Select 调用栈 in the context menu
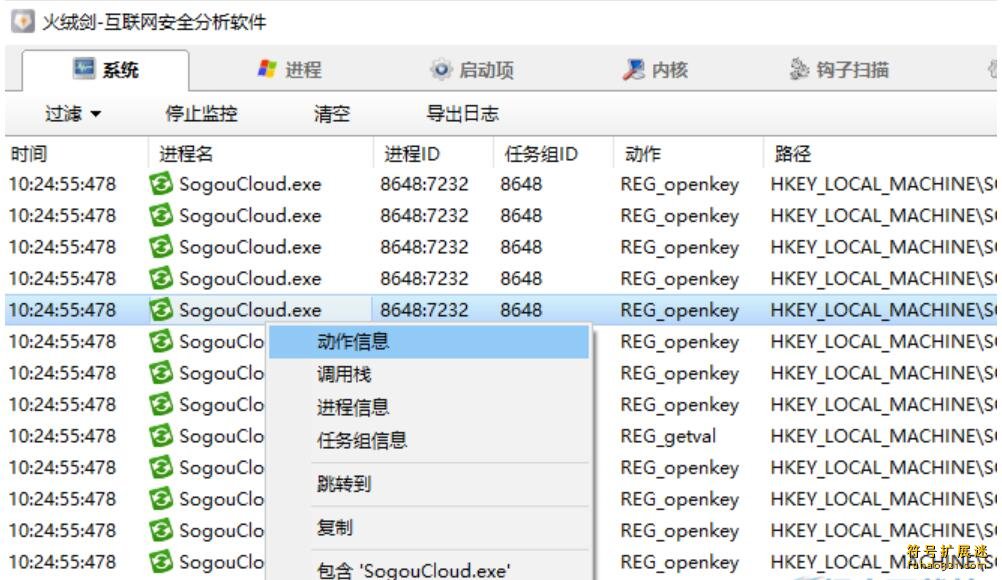Viewport: 1002px width, 580px height. point(344,375)
